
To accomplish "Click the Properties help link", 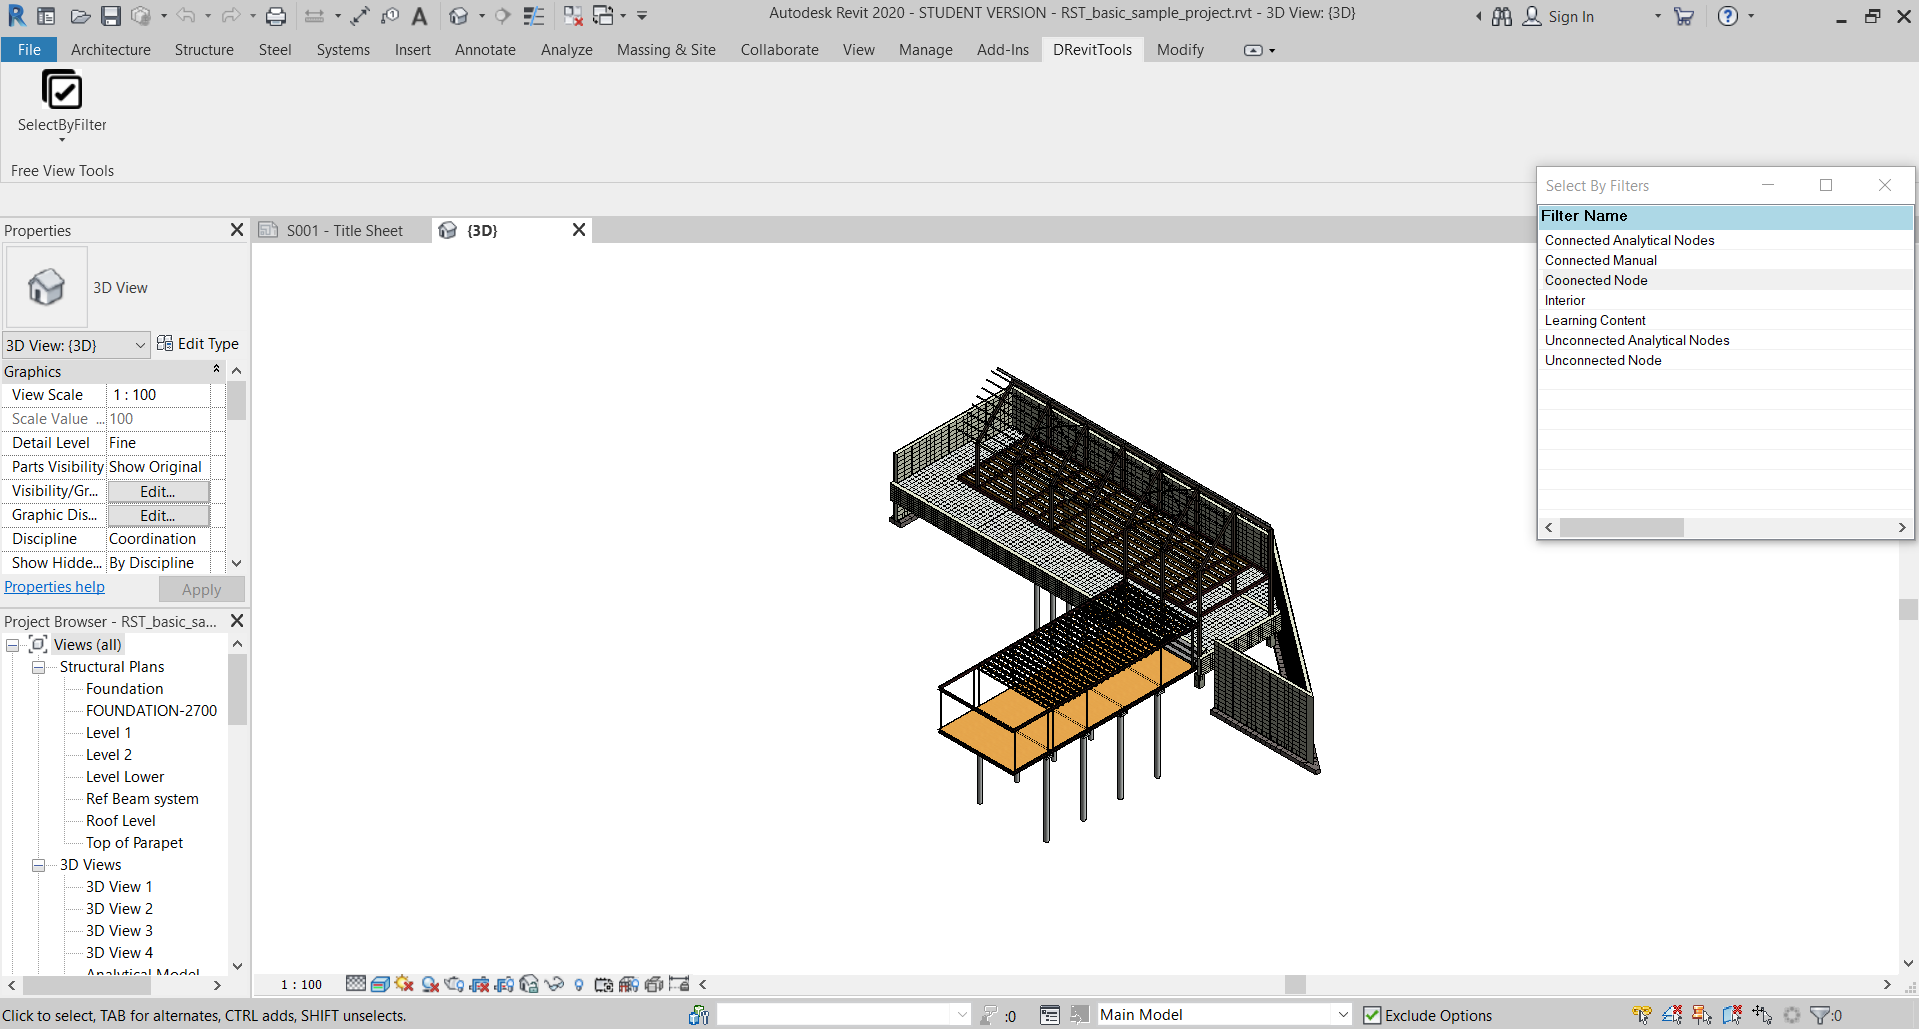I will pyautogui.click(x=54, y=587).
